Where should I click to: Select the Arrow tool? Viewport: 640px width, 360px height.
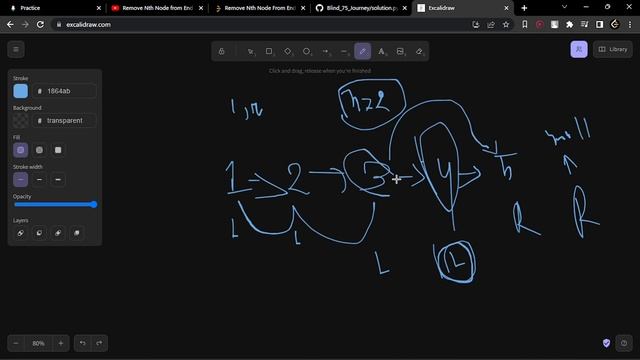[x=325, y=51]
